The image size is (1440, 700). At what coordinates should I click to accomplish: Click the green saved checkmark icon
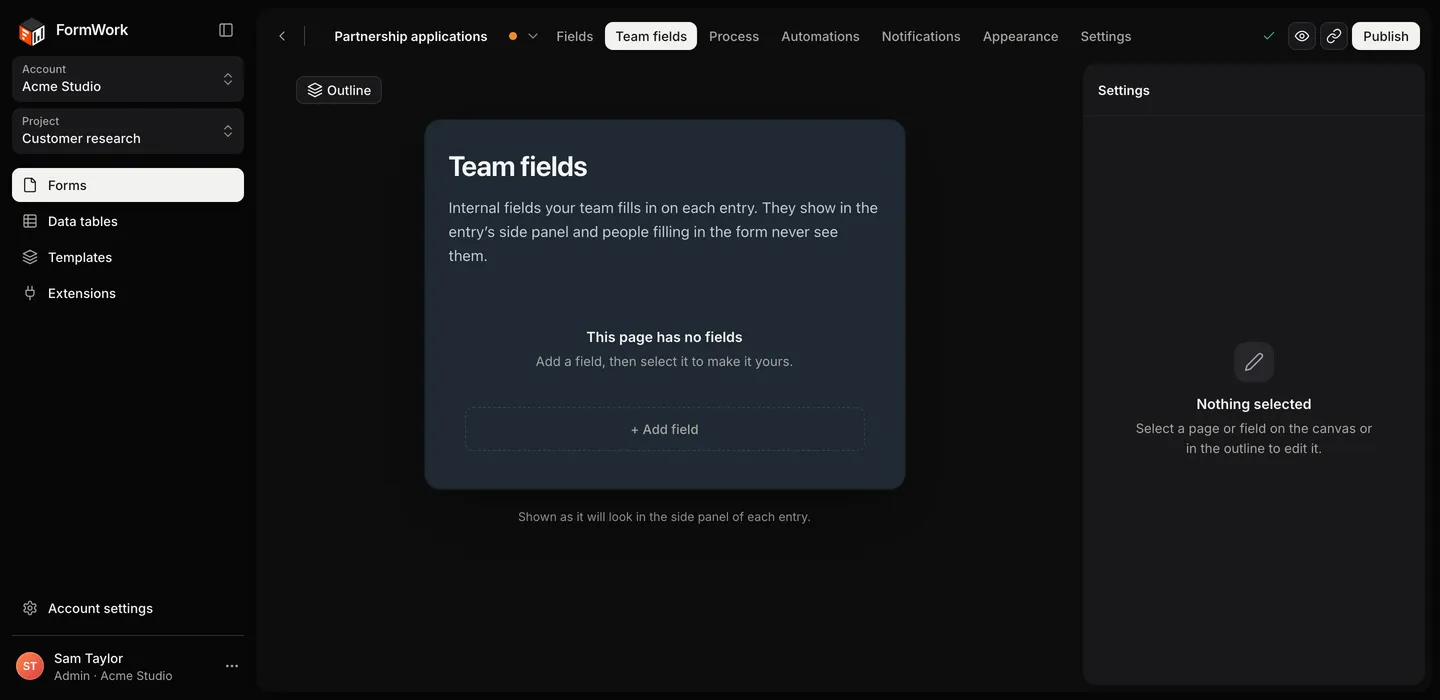1269,36
